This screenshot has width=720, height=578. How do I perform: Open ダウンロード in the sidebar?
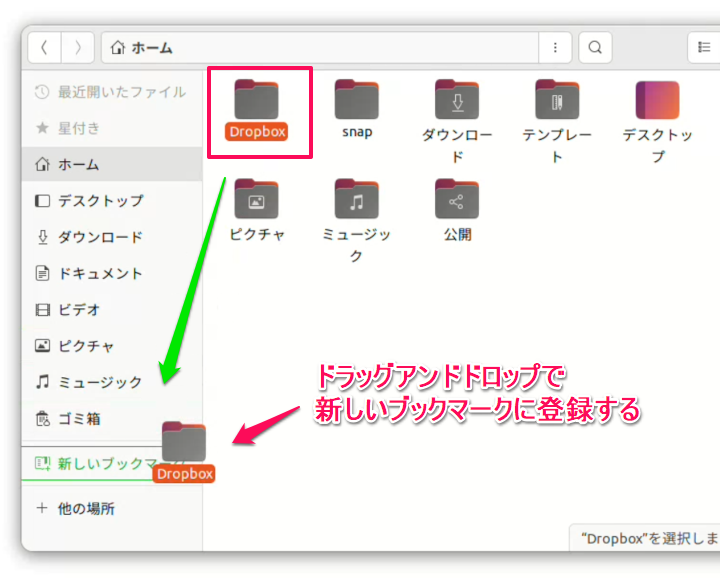(112, 237)
